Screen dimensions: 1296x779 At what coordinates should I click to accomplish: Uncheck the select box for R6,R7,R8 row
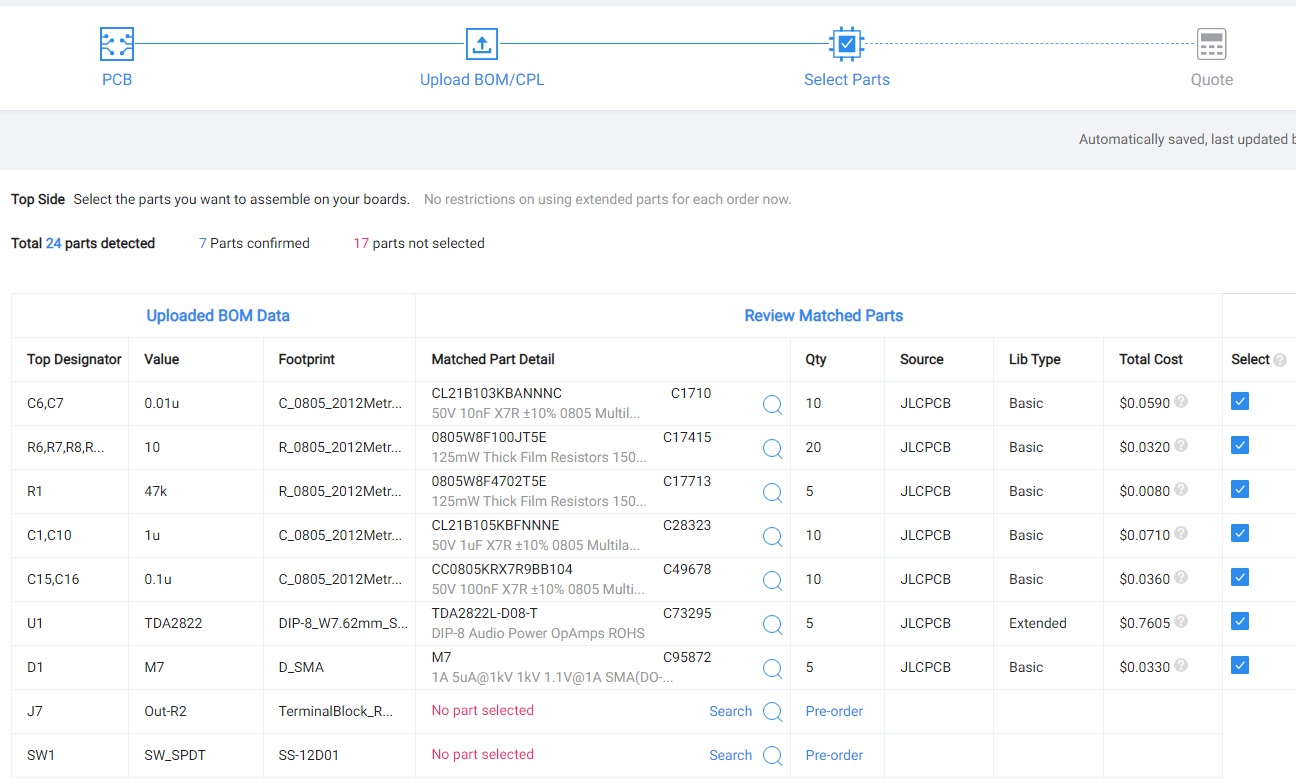point(1240,445)
